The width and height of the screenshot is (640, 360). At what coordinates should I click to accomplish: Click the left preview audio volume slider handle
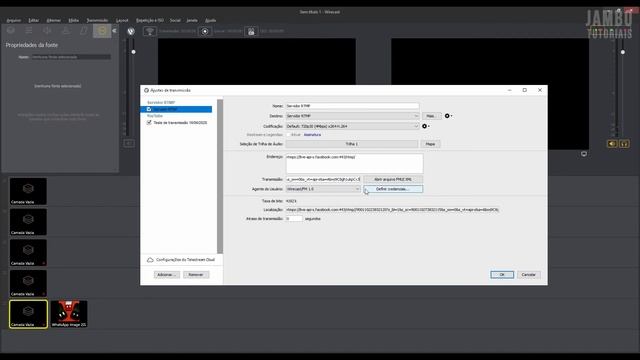tap(133, 52)
